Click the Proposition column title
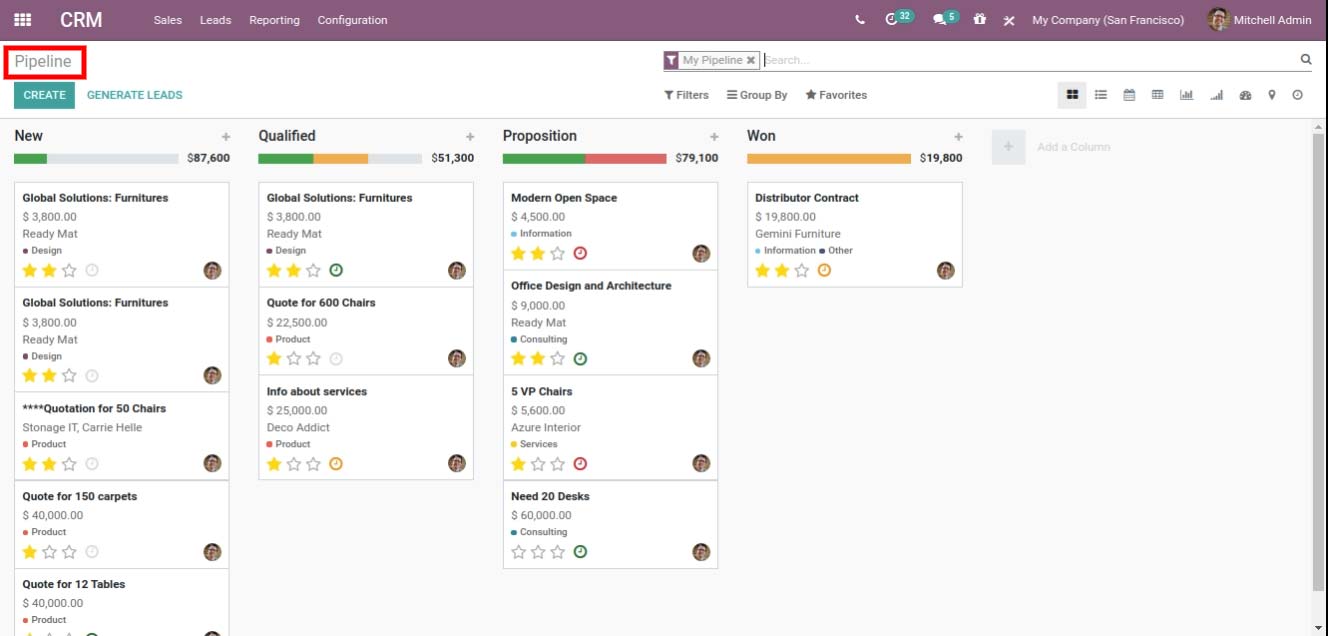This screenshot has width=1328, height=636. tap(540, 136)
